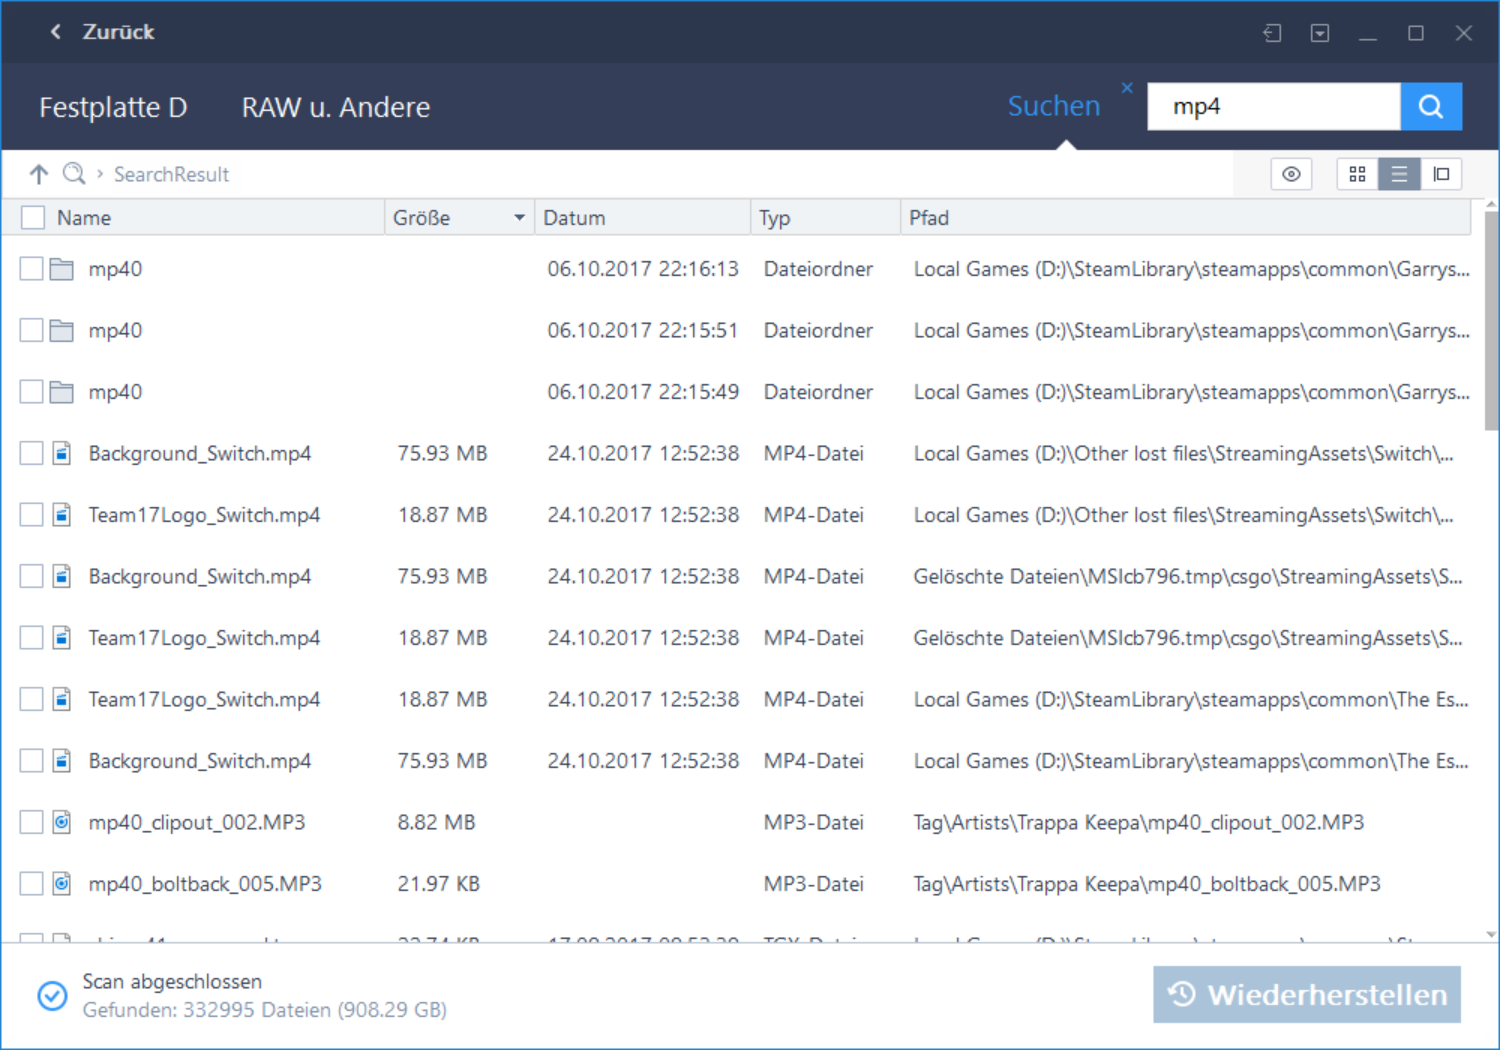Image resolution: width=1500 pixels, height=1050 pixels.
Task: Navigate up one folder level arrow
Action: coord(39,174)
